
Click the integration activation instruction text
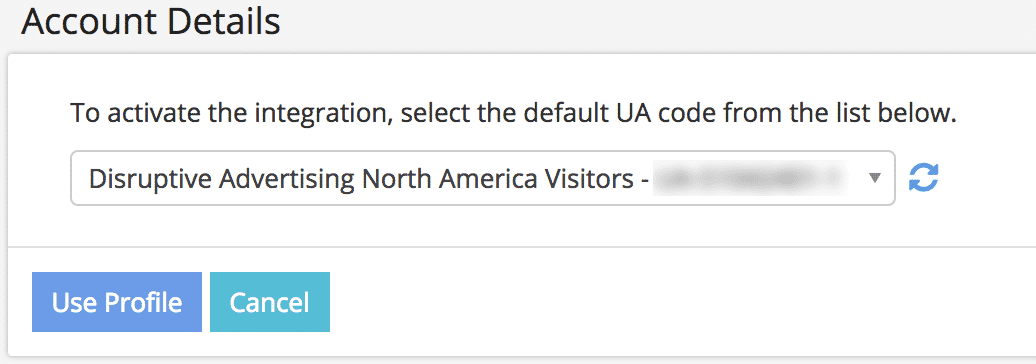coord(513,114)
